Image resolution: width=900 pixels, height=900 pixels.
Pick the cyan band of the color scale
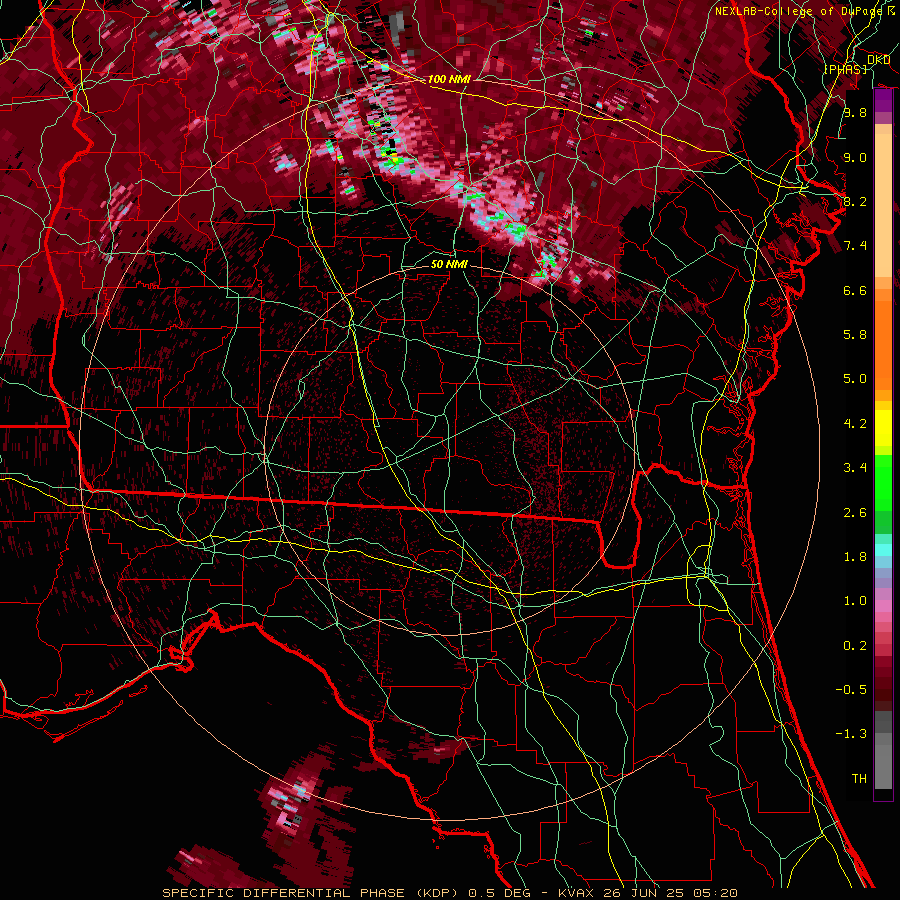point(883,550)
